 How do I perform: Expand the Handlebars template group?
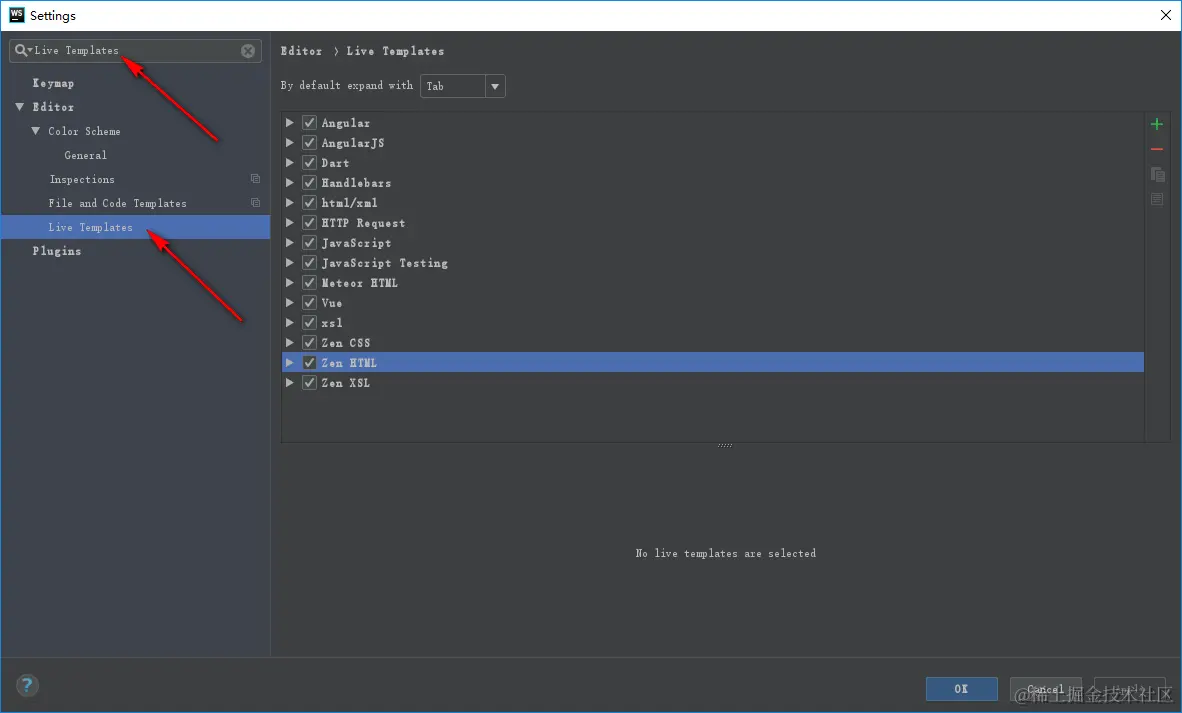[289, 182]
